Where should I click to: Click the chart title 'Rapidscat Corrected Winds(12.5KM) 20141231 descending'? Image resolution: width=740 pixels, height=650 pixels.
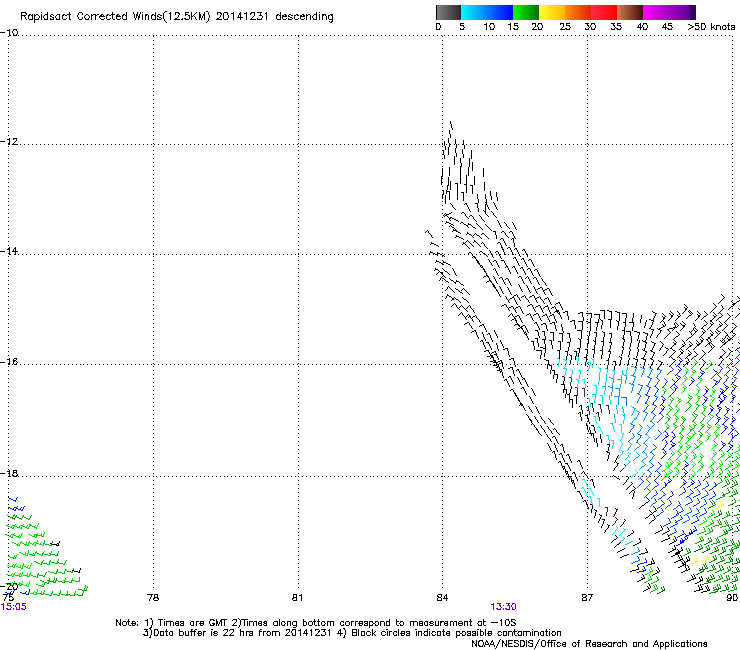(x=177, y=17)
